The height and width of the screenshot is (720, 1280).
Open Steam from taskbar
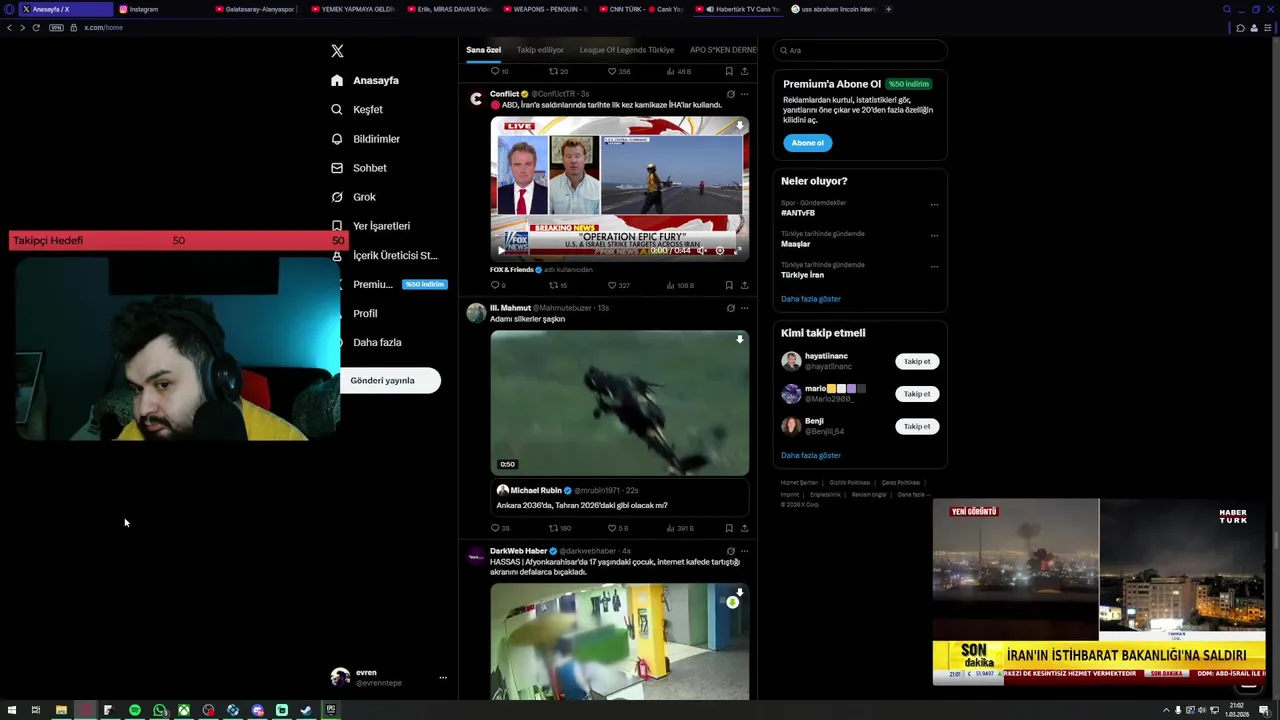click(x=306, y=710)
